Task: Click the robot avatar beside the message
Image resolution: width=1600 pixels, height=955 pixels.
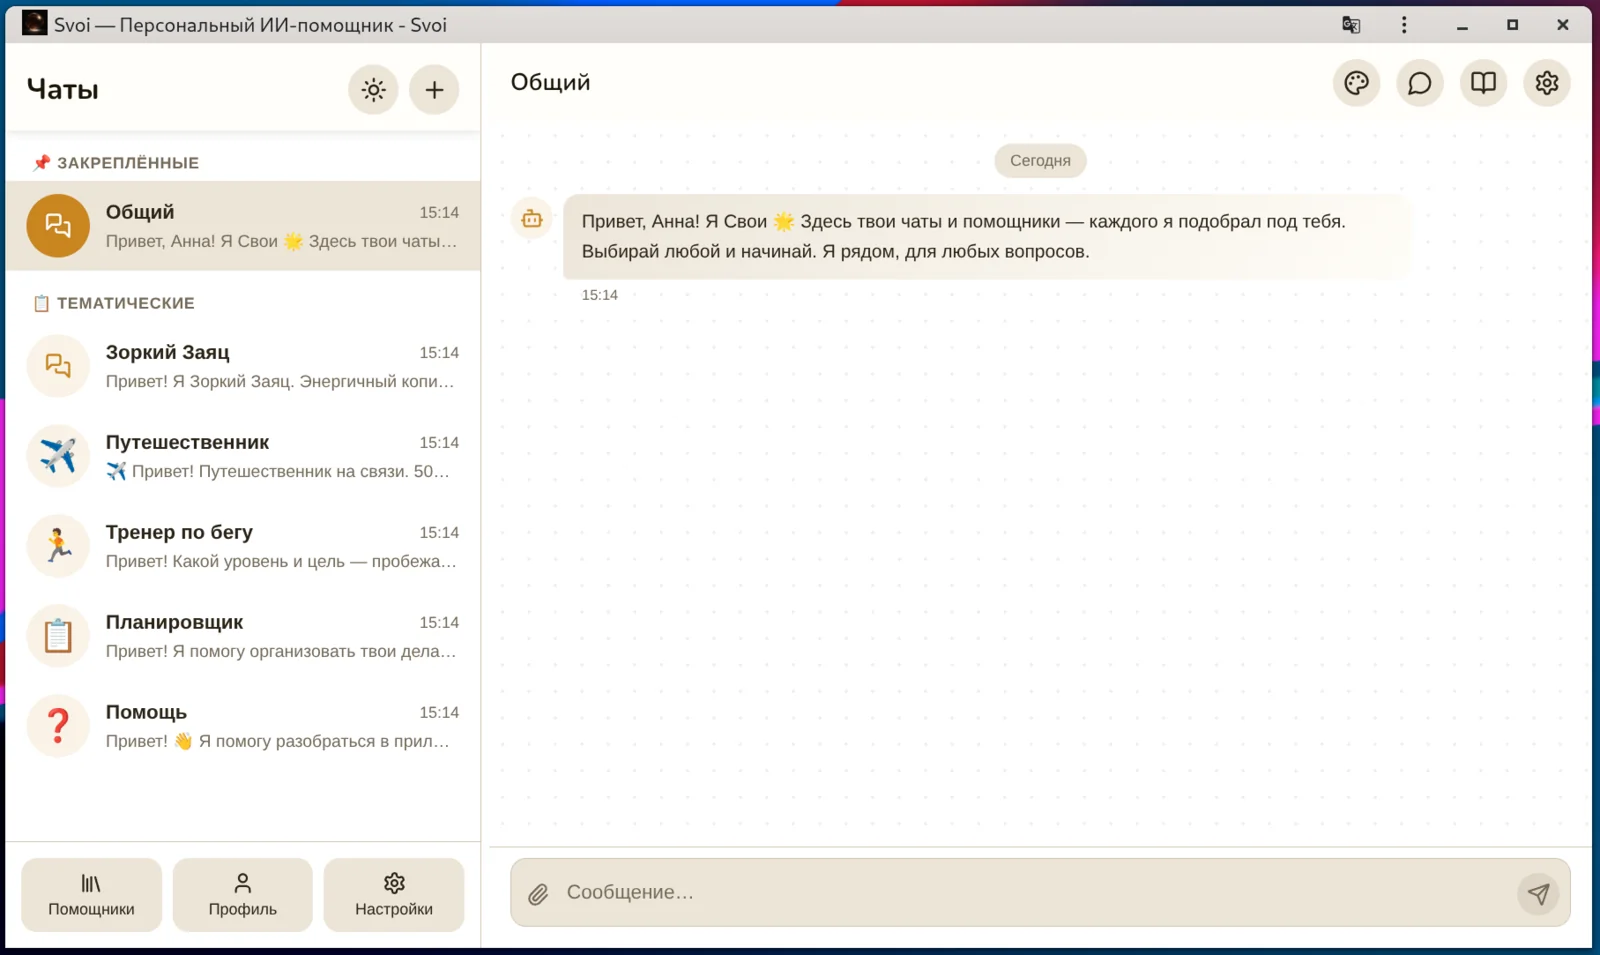Action: click(x=532, y=219)
